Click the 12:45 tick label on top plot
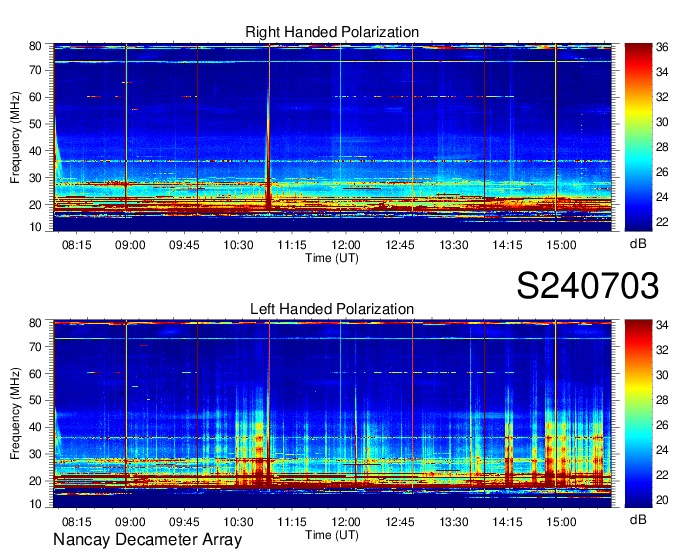680x552 pixels. pyautogui.click(x=400, y=245)
